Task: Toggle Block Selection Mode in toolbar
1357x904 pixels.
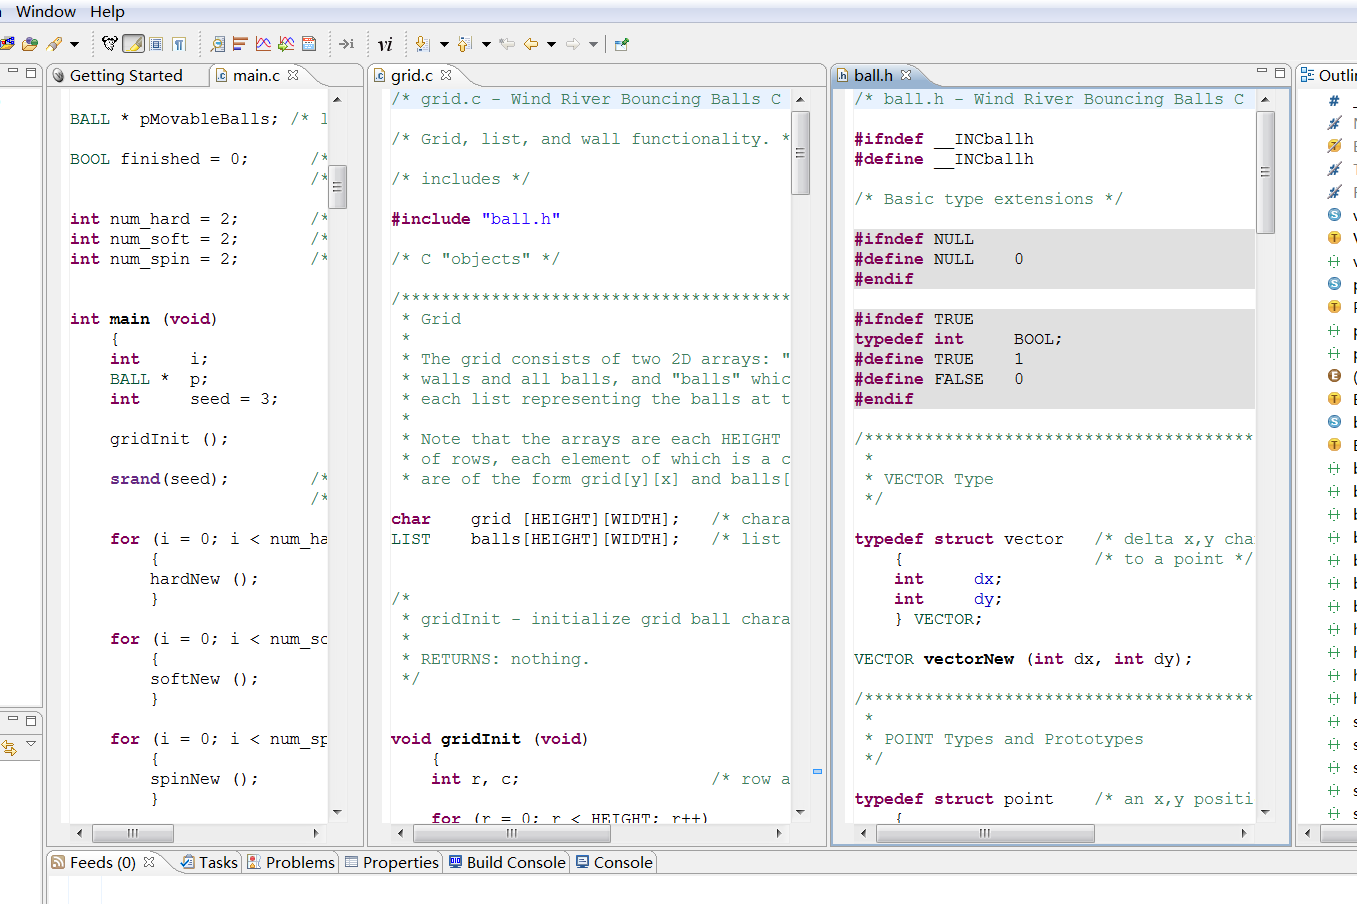Action: click(157, 43)
